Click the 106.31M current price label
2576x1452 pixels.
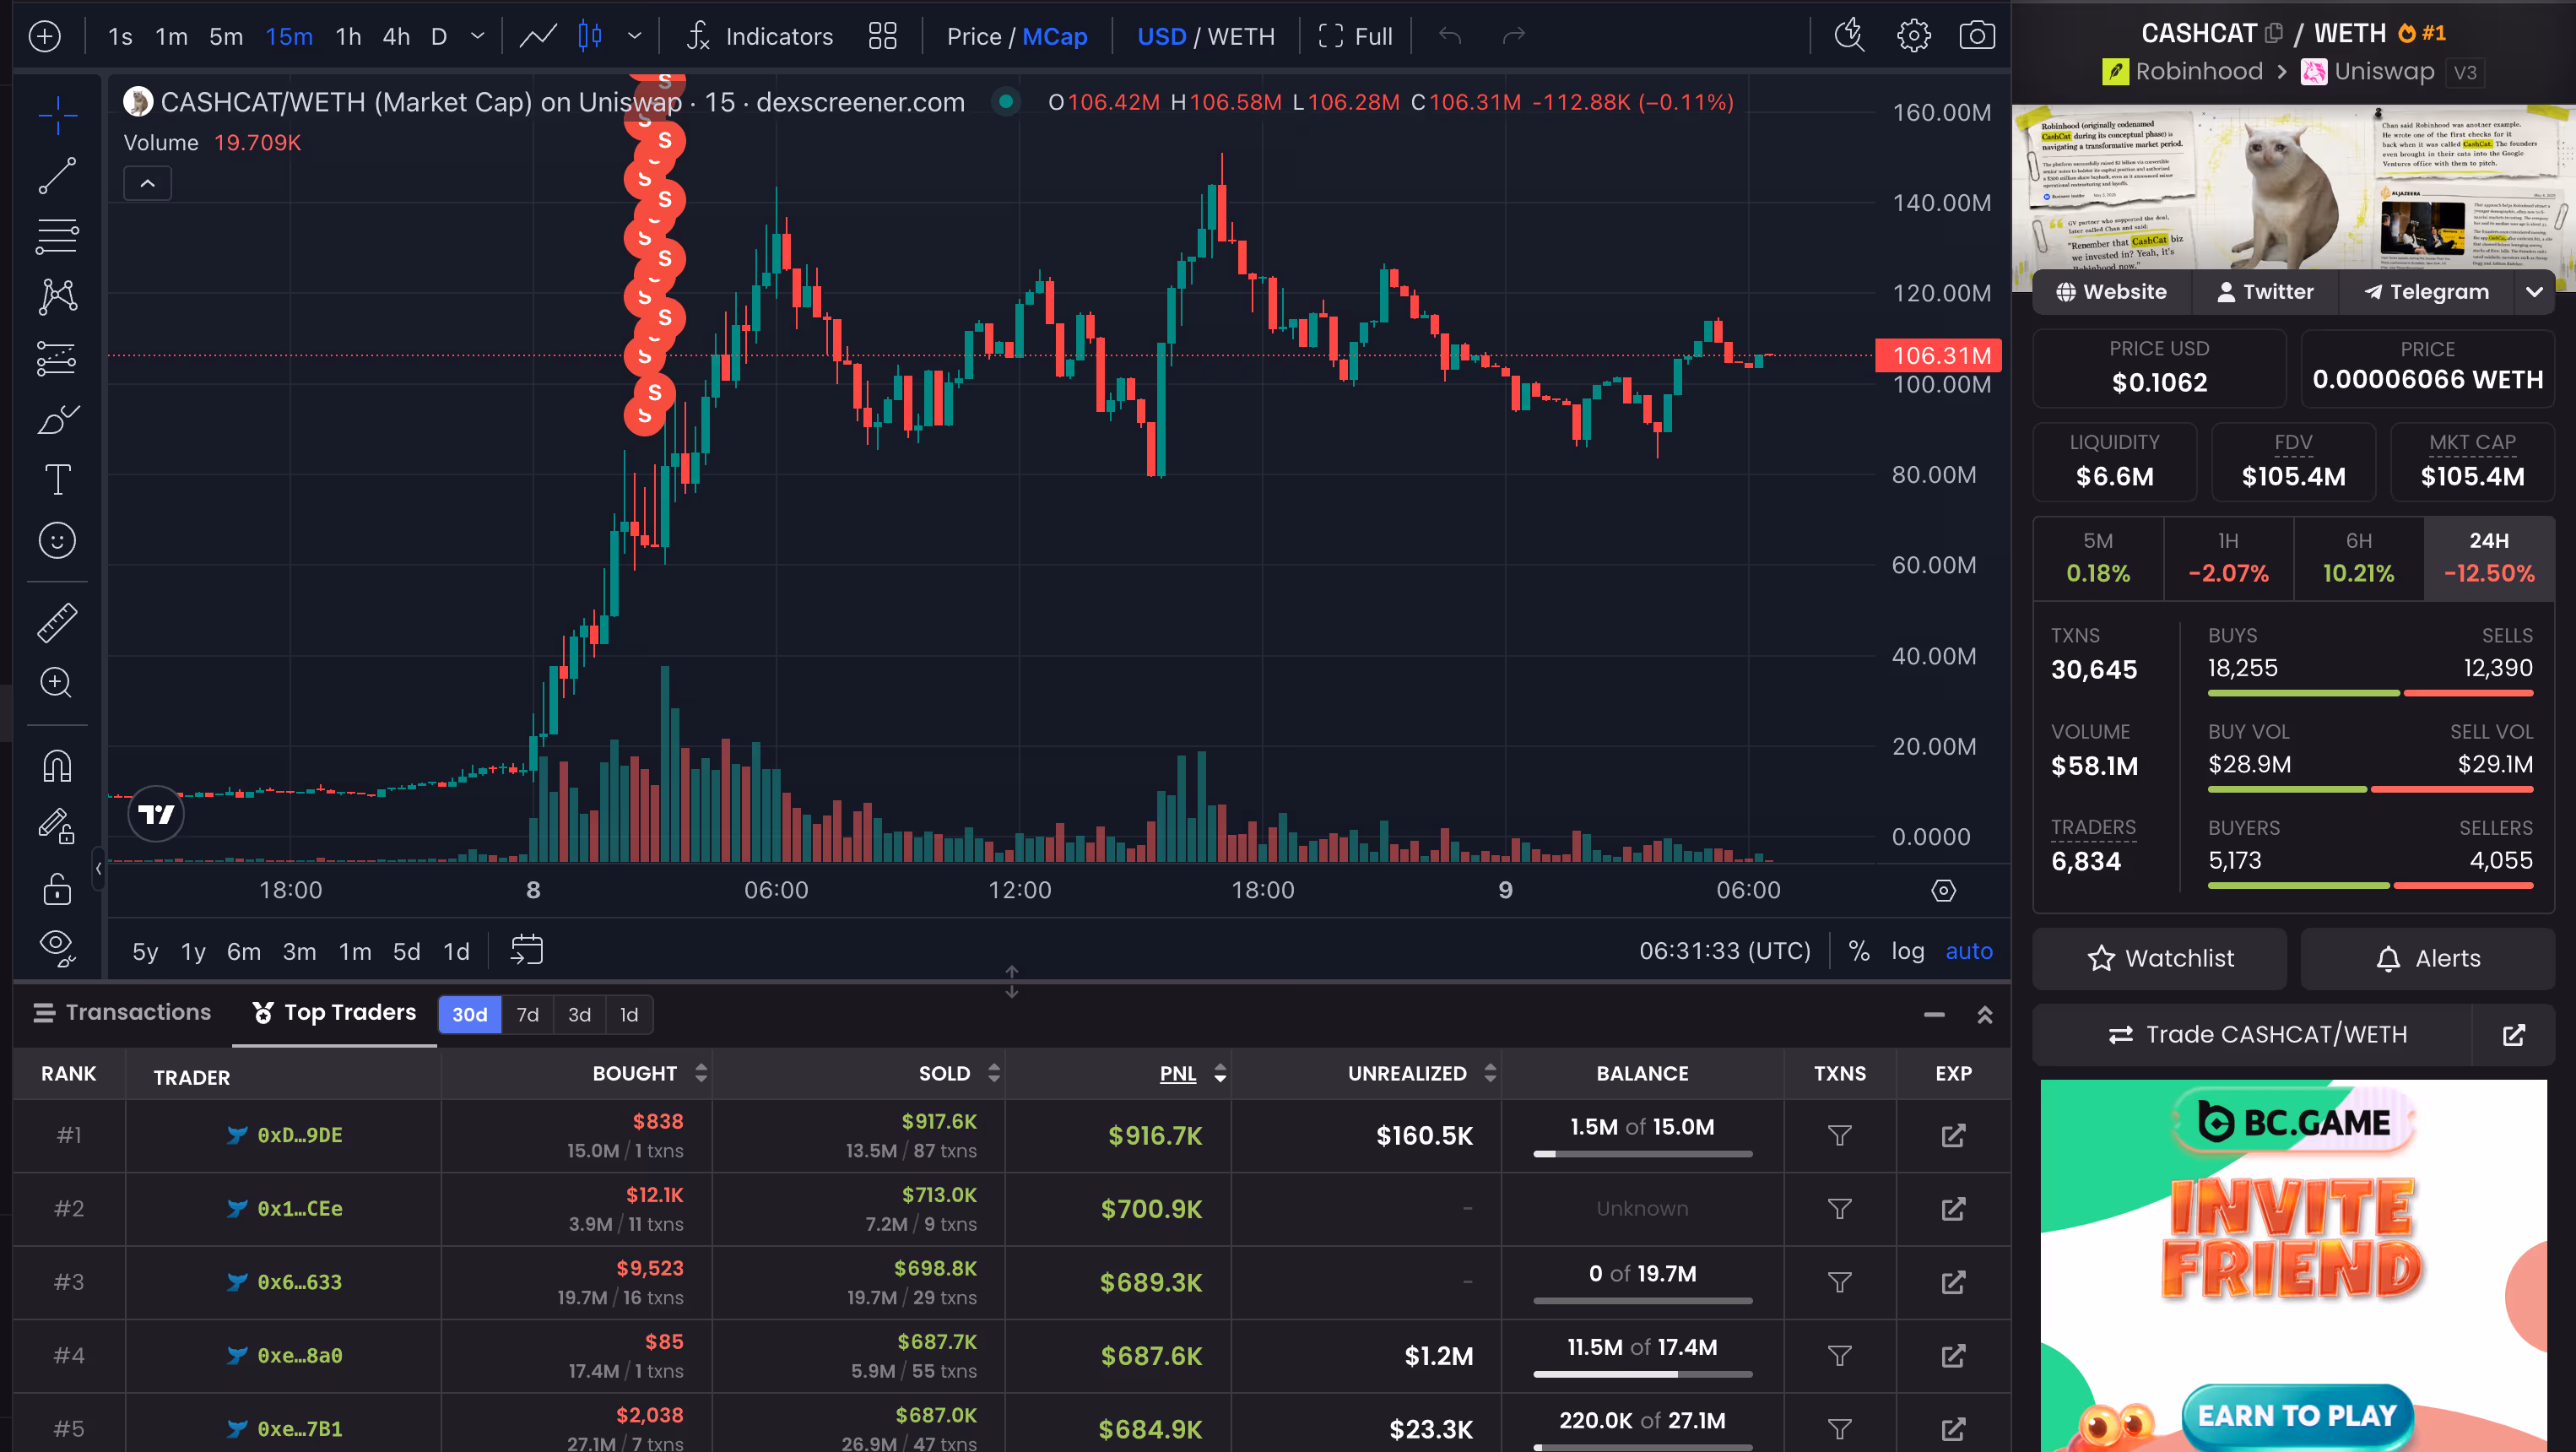coord(1939,355)
